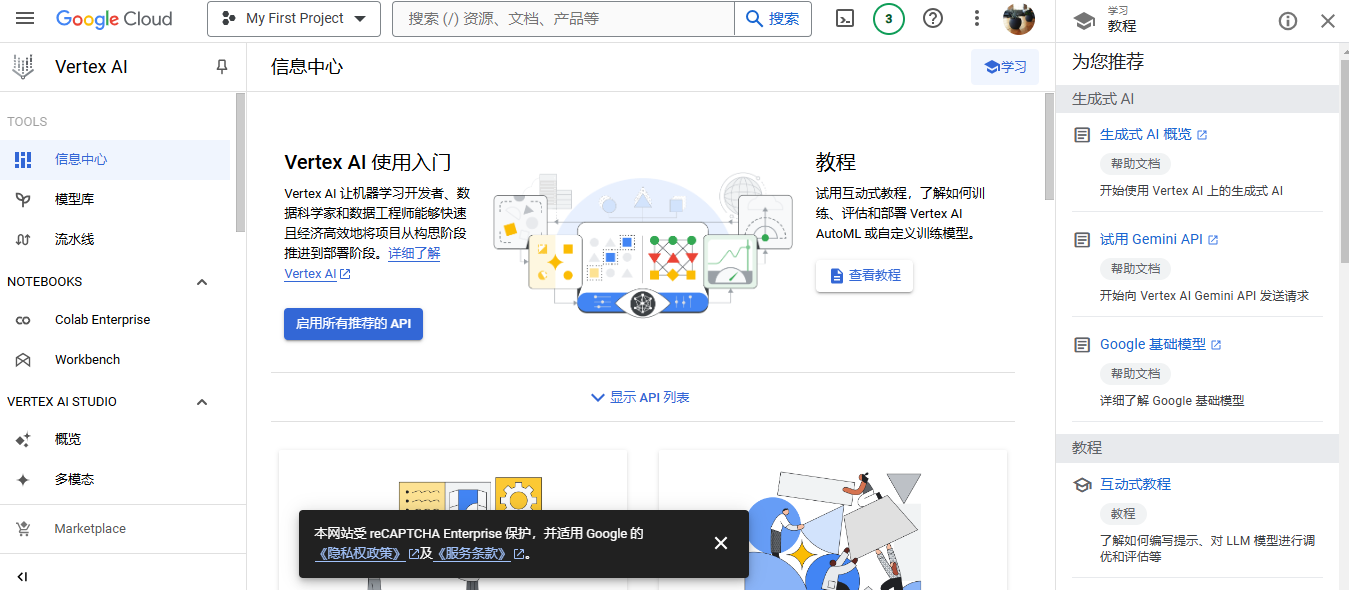
Task: Open the user account avatar
Action: (x=1019, y=19)
